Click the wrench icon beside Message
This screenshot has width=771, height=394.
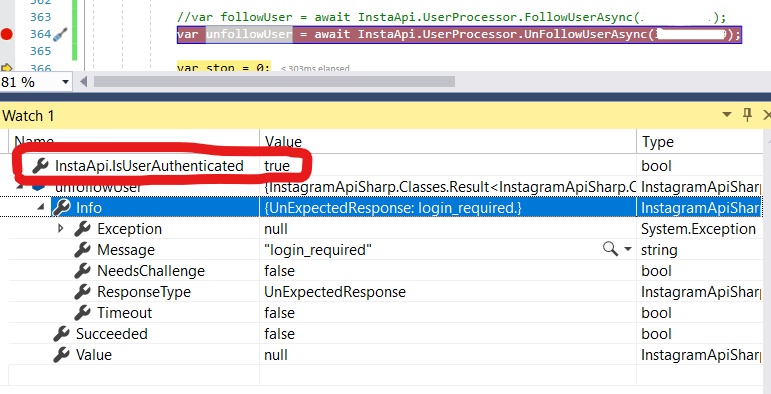pos(83,250)
